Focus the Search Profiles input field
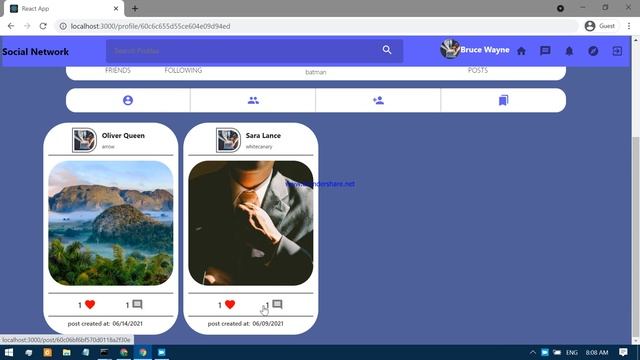640x360 pixels. click(x=242, y=51)
